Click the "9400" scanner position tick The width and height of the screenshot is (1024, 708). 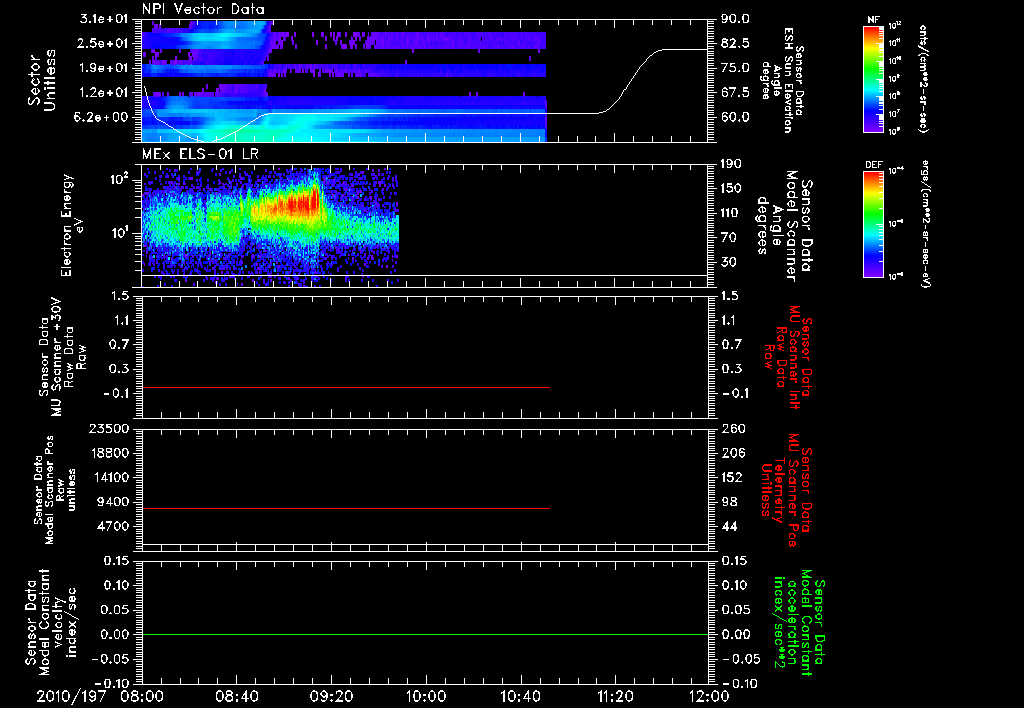113,502
